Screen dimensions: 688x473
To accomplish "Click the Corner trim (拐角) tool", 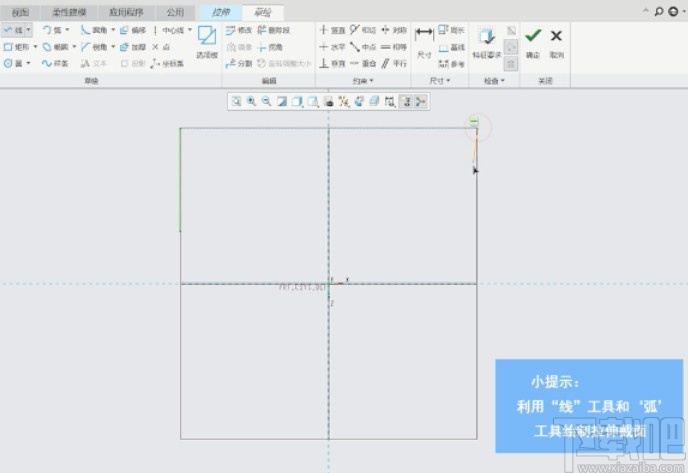I will 270,47.
